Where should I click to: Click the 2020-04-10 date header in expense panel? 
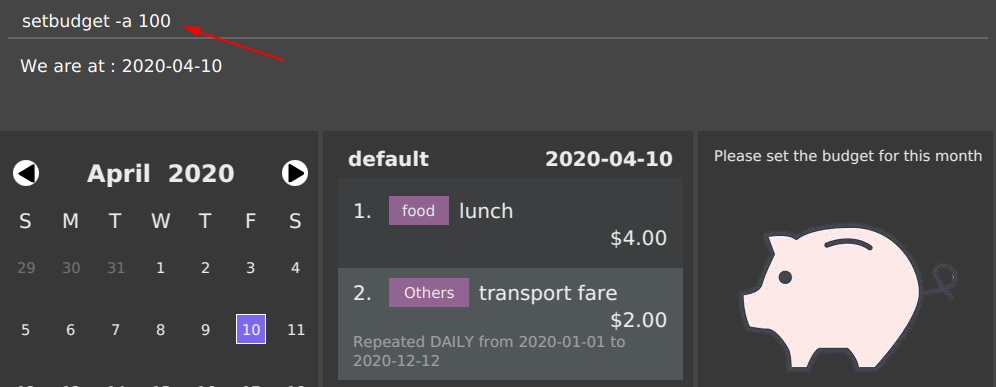(609, 159)
